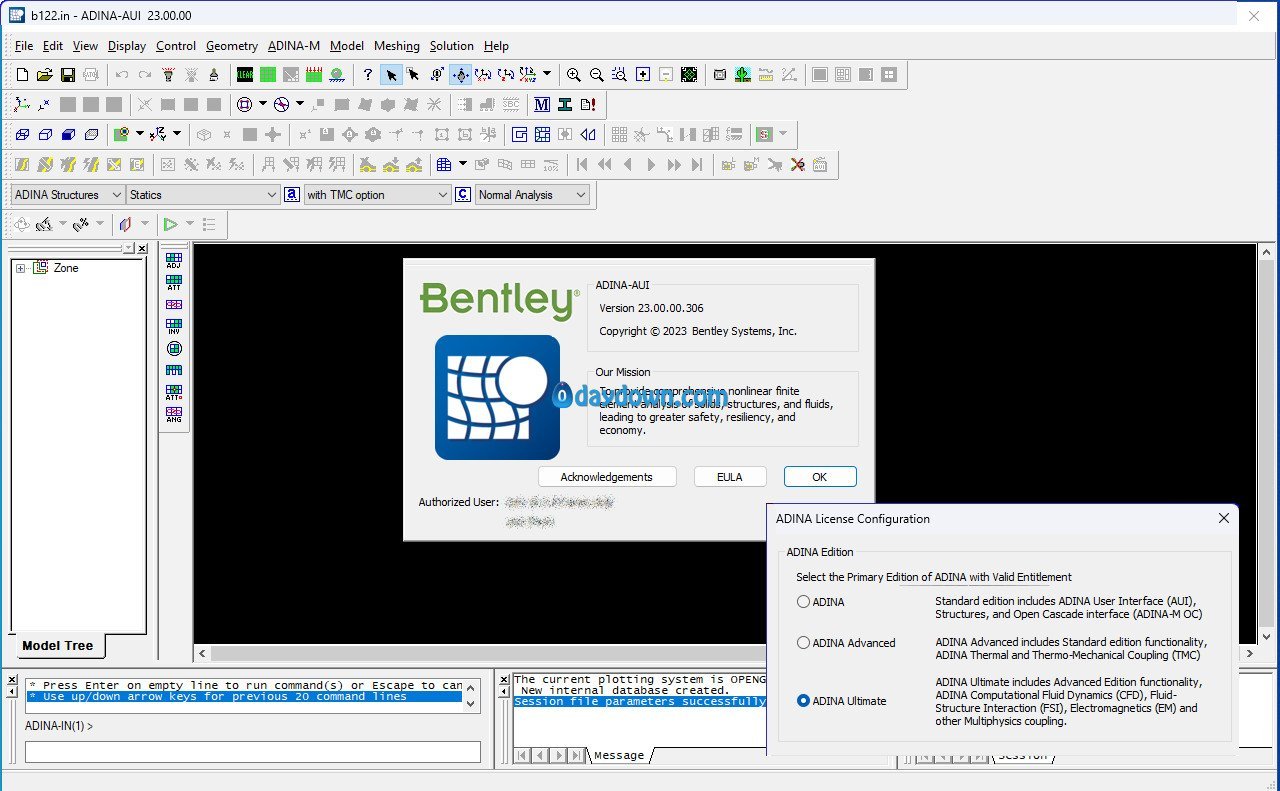The width and height of the screenshot is (1280, 791).
Task: Click the Zoom in magnifier icon
Action: (x=574, y=75)
